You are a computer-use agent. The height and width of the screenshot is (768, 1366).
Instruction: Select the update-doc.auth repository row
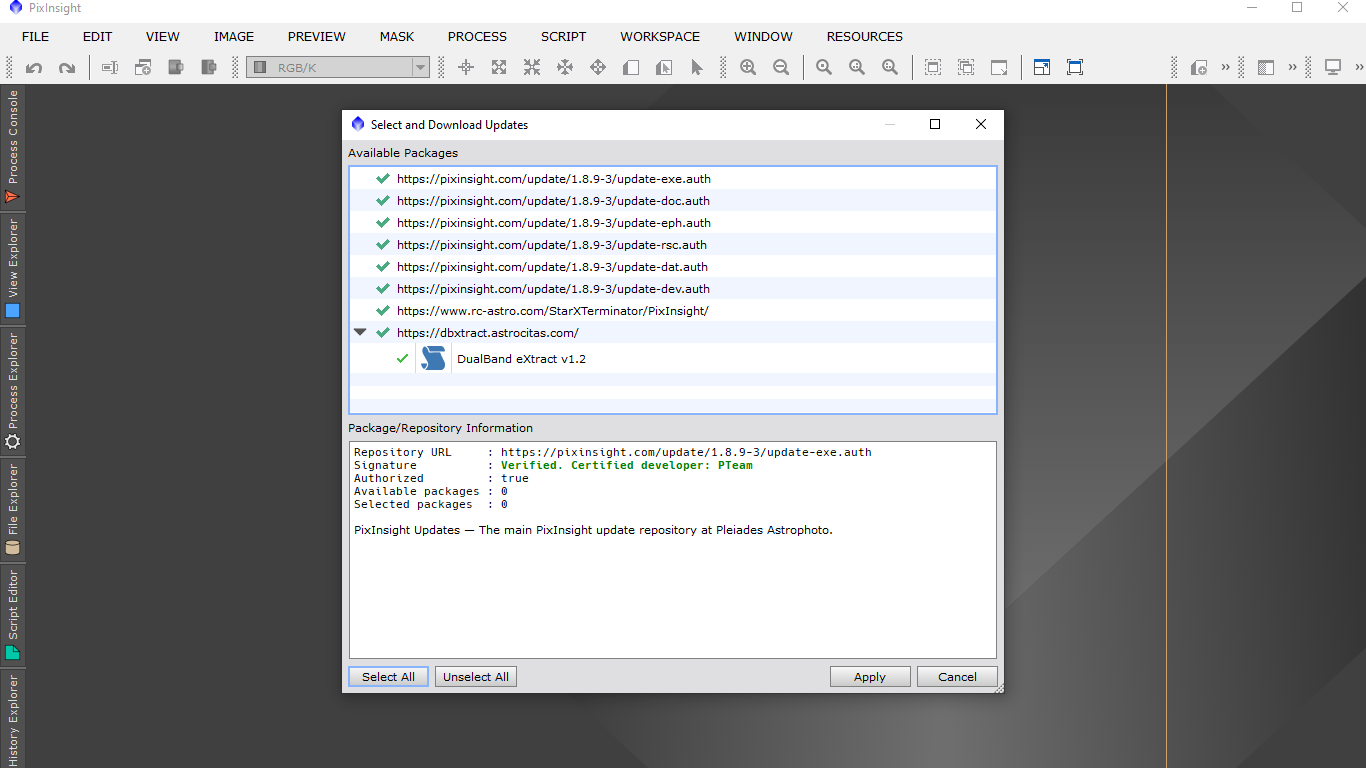tap(553, 201)
